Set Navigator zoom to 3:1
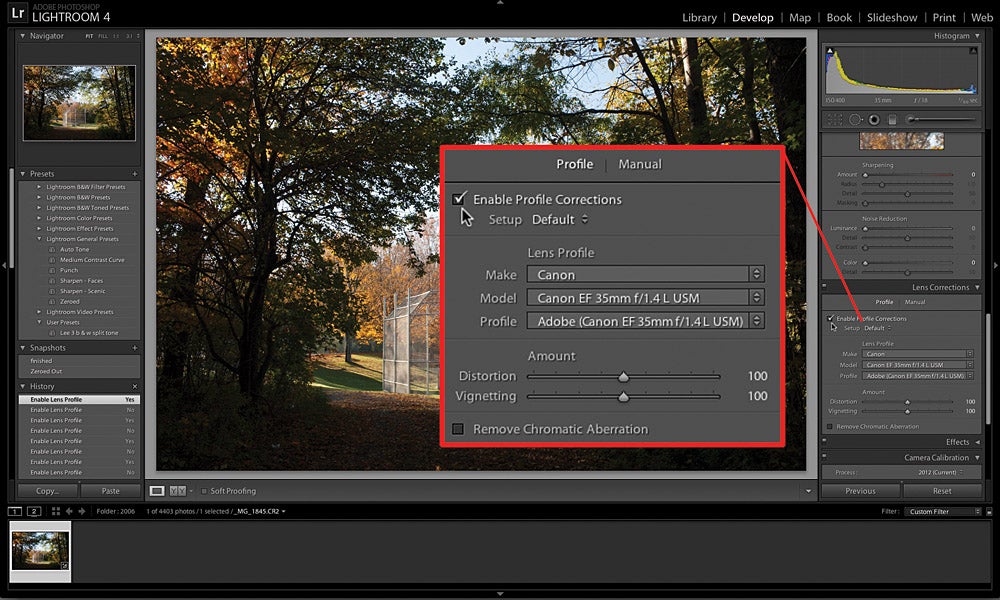 click(x=129, y=36)
